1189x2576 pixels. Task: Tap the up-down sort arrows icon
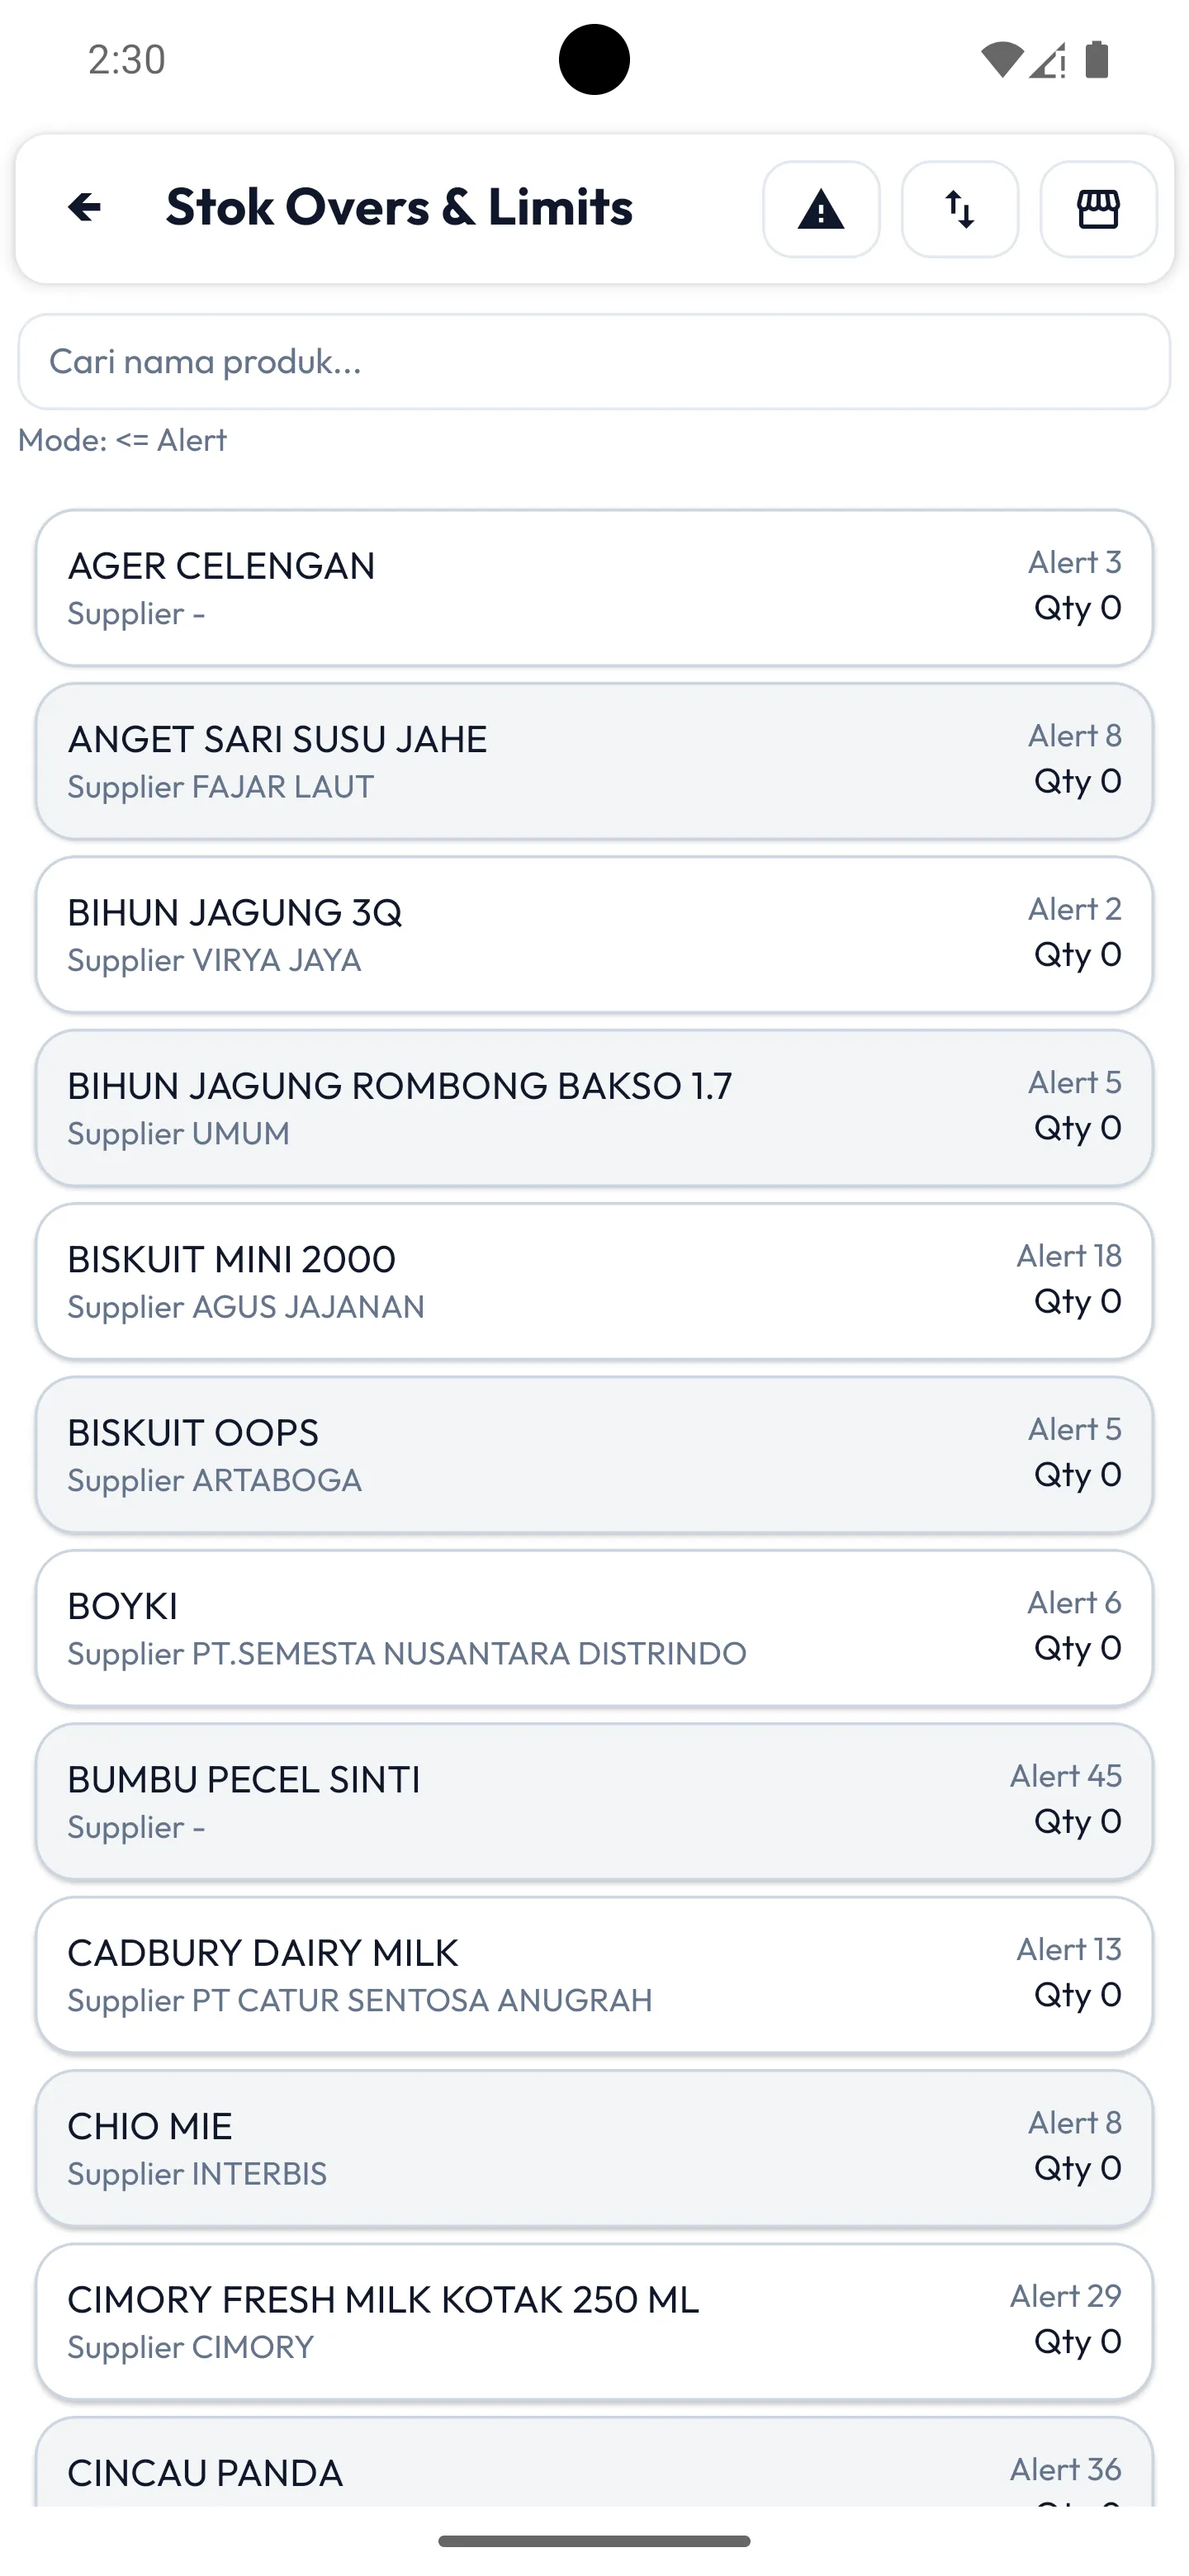click(960, 210)
